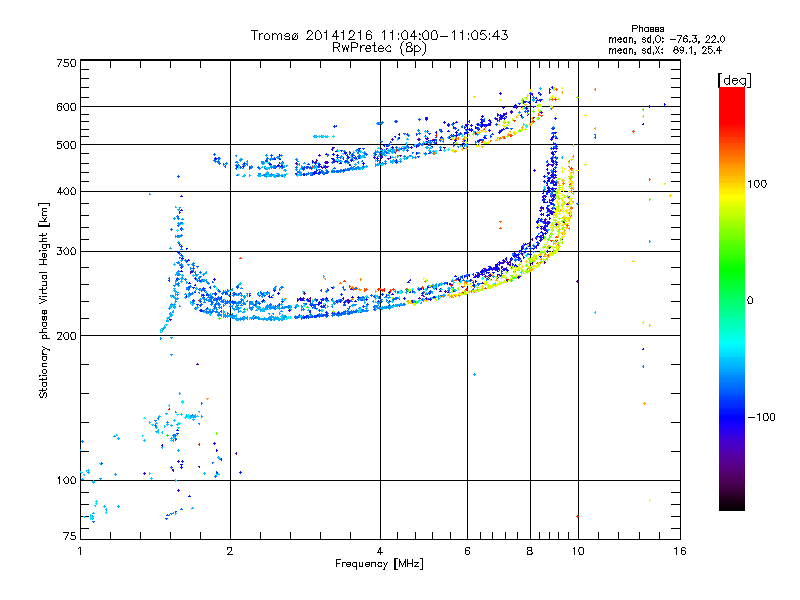
Task: Click the x-axis tick label '2'
Action: pos(230,551)
